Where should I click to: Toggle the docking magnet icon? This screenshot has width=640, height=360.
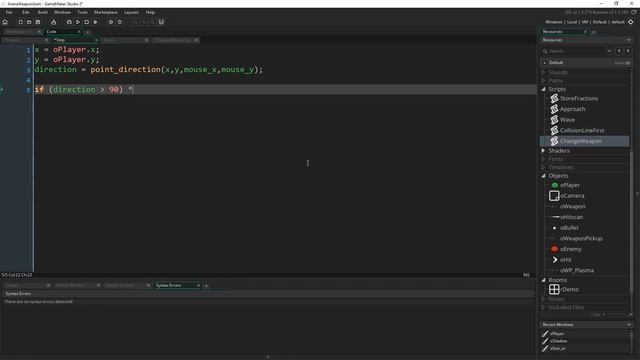click(161, 22)
